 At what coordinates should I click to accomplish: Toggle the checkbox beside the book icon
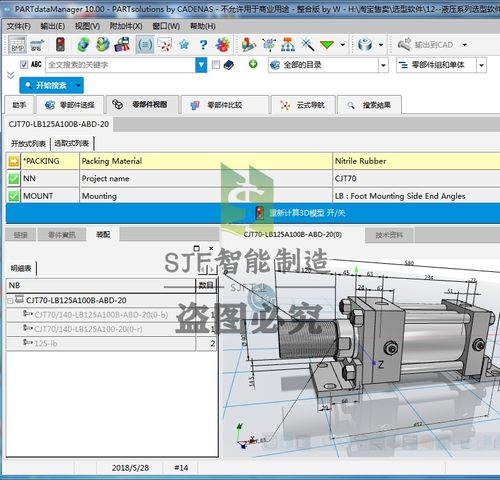point(216,65)
